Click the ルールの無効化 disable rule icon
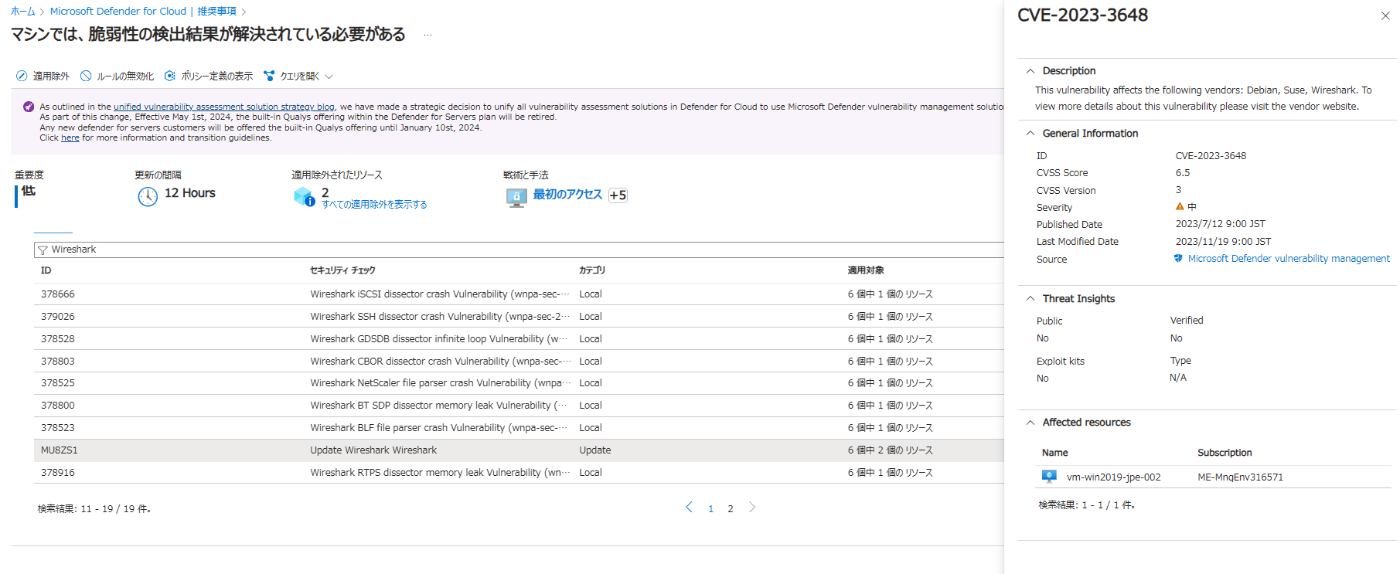 (x=86, y=76)
